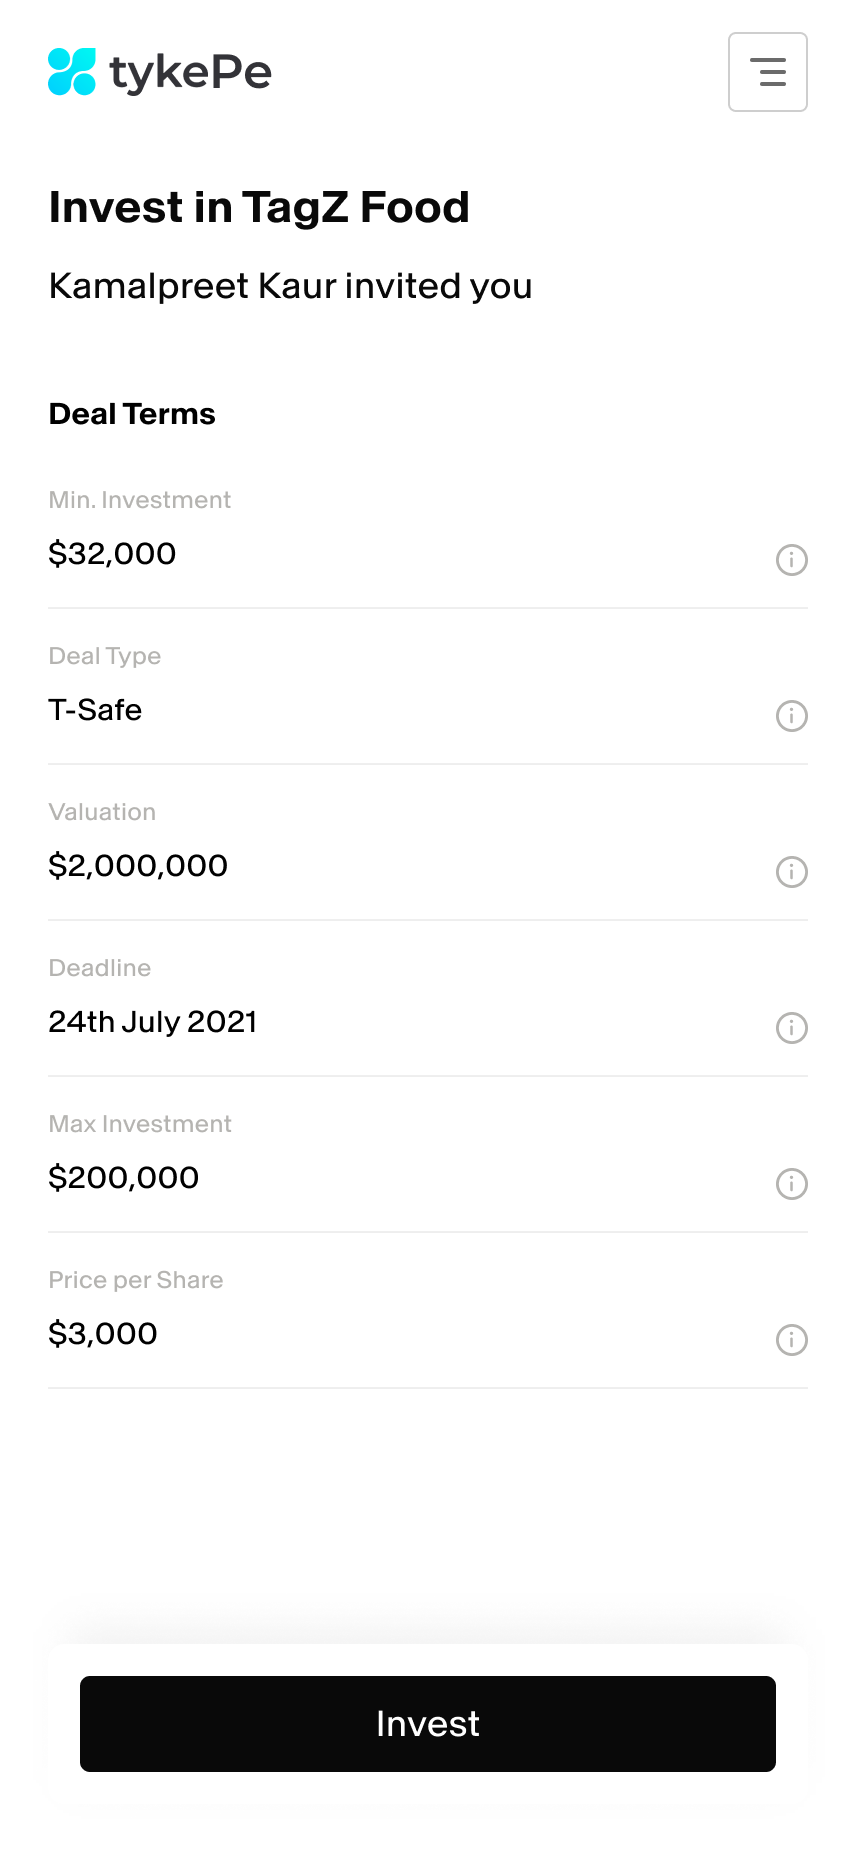
Task: Click the T-Safe deal type value
Action: [95, 710]
